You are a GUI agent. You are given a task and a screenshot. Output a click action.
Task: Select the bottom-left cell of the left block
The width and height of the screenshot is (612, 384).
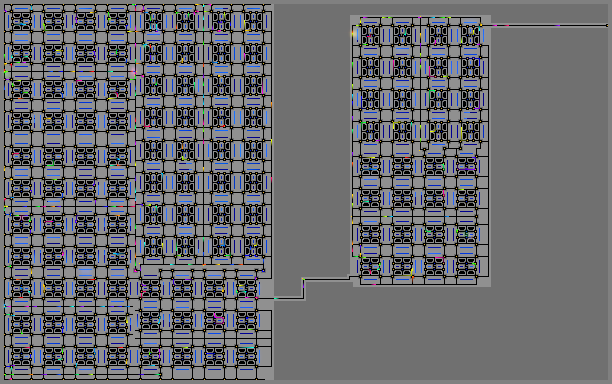coord(21,356)
